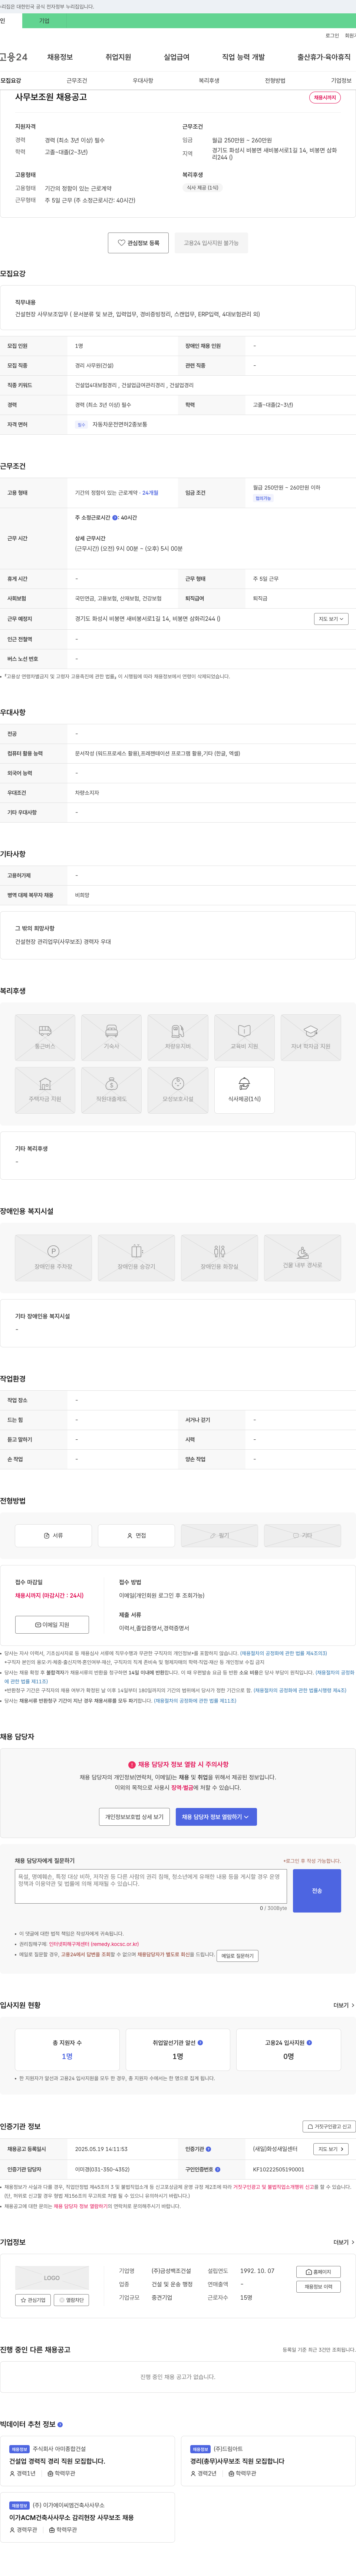
Task: Open the 취업지원 top menu
Action: click(118, 57)
